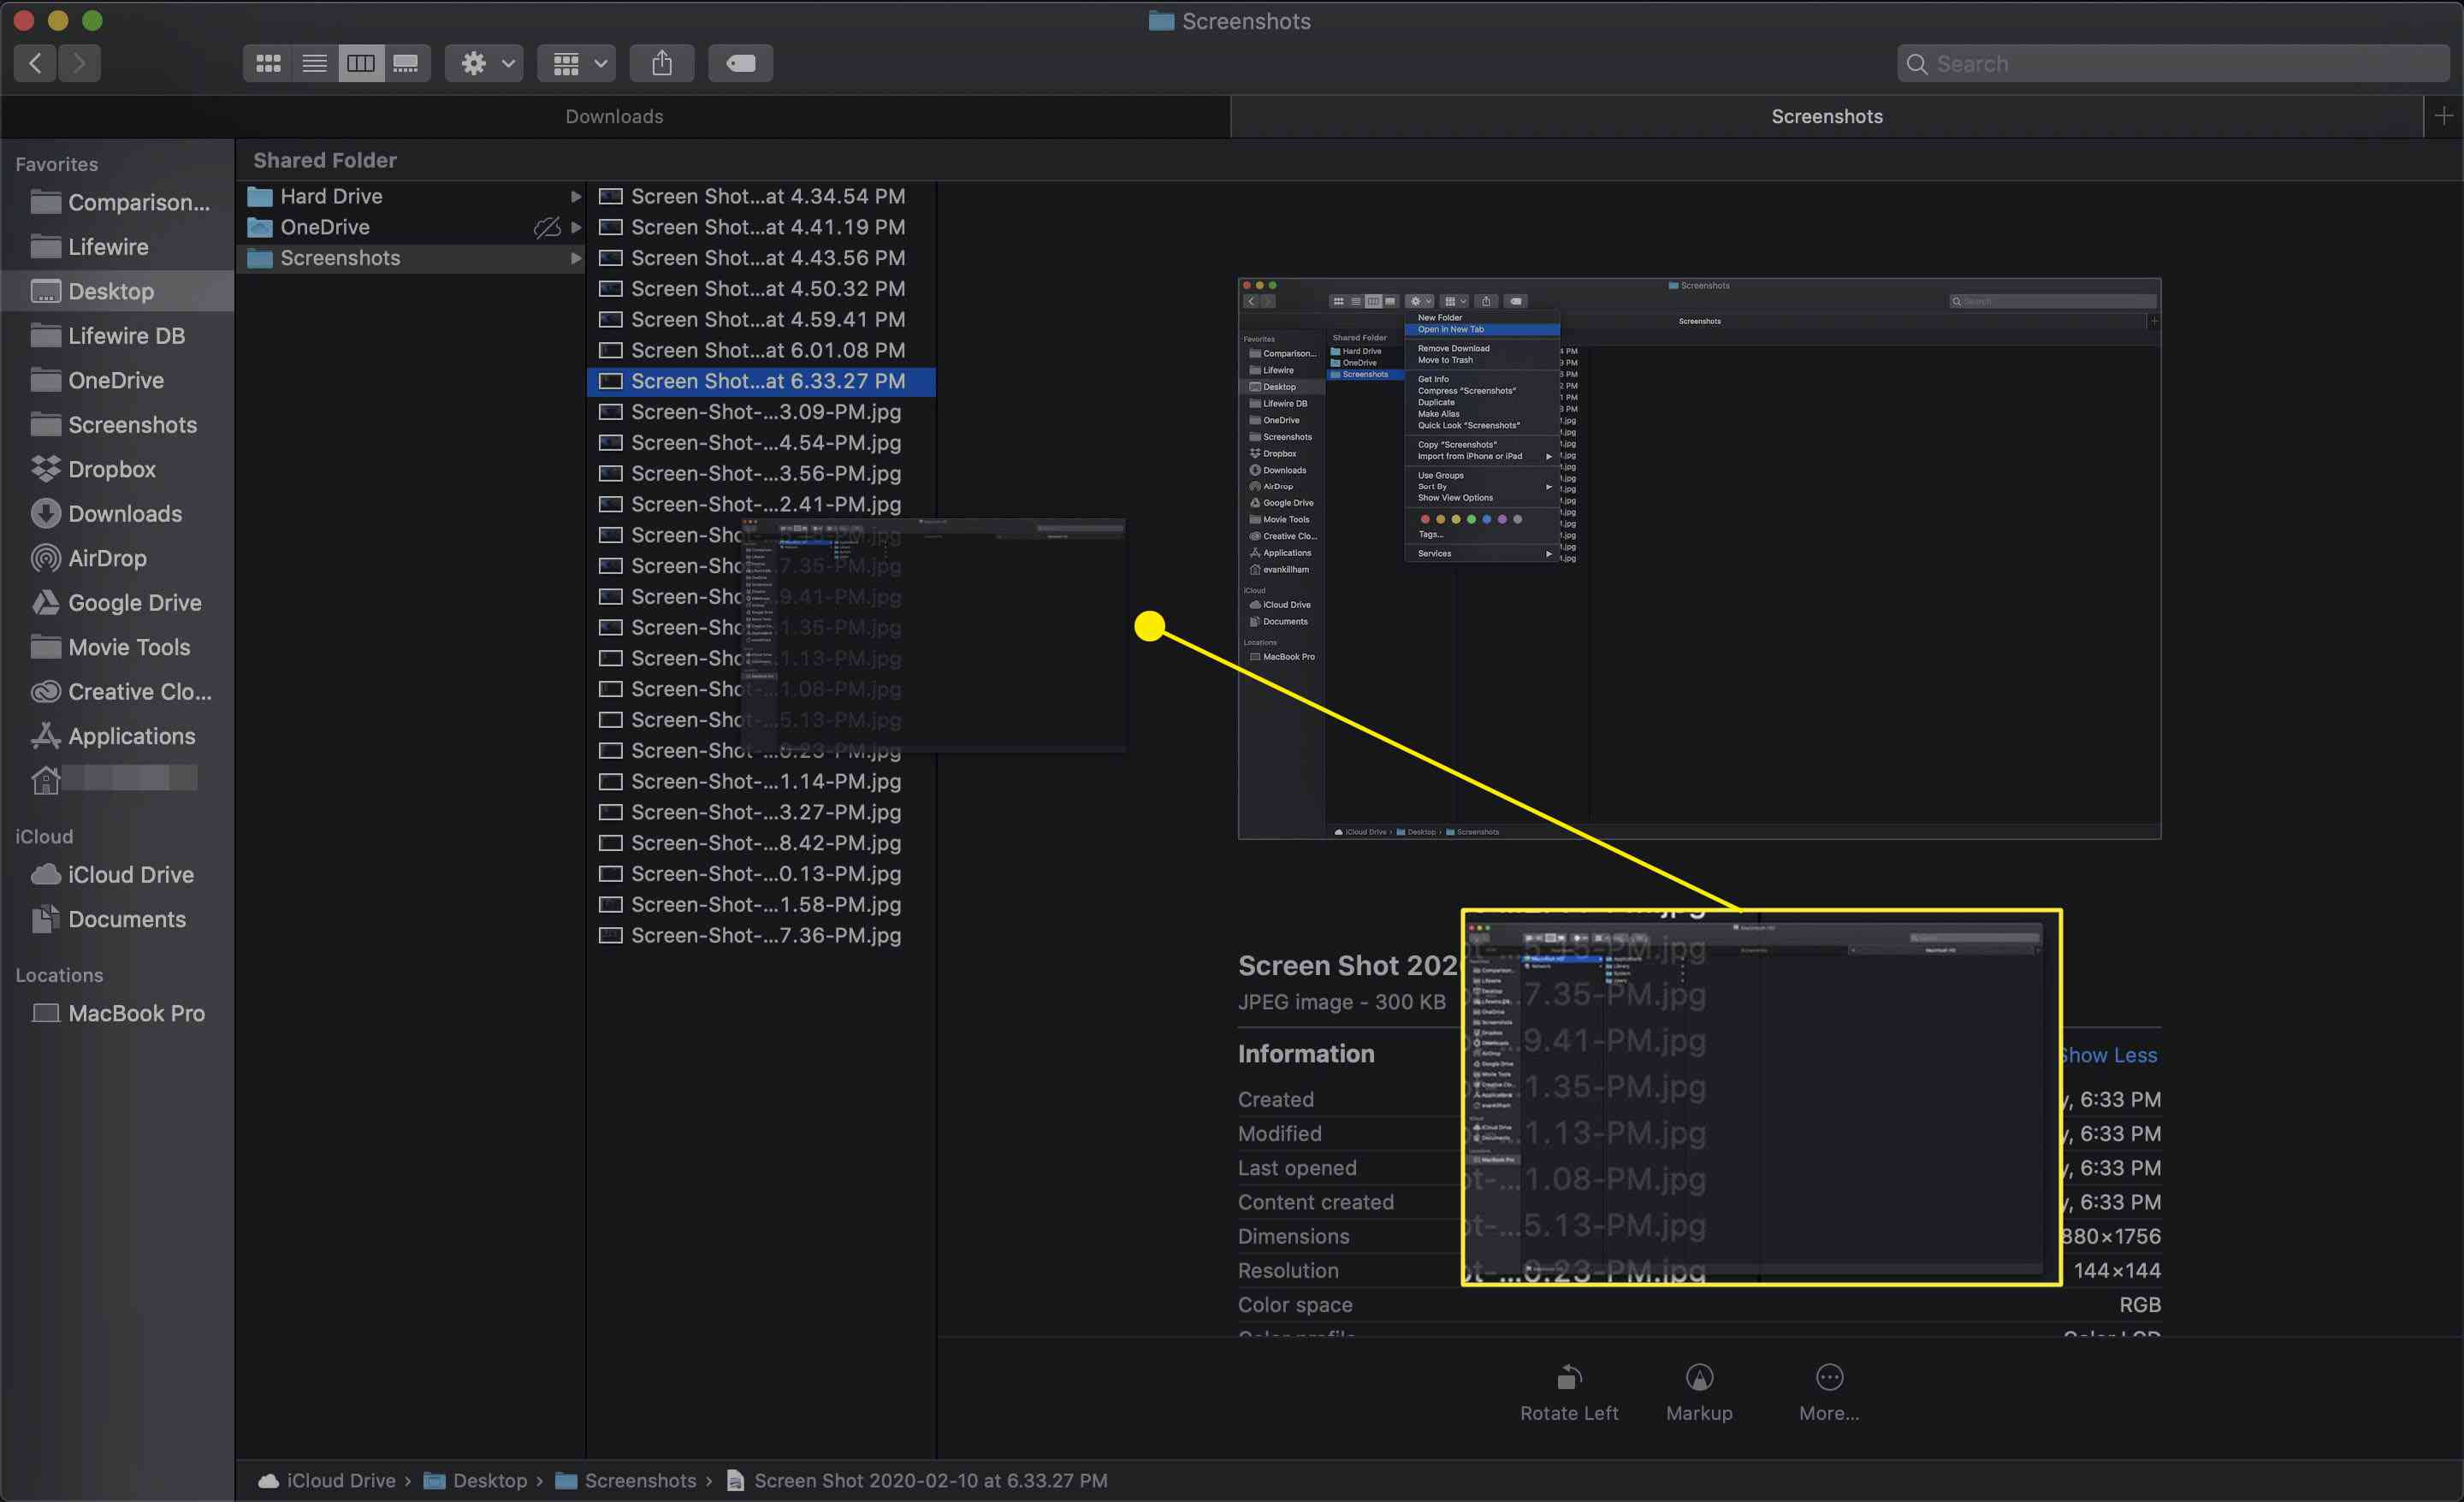Click the column view icon
The image size is (2464, 1502).
[359, 63]
